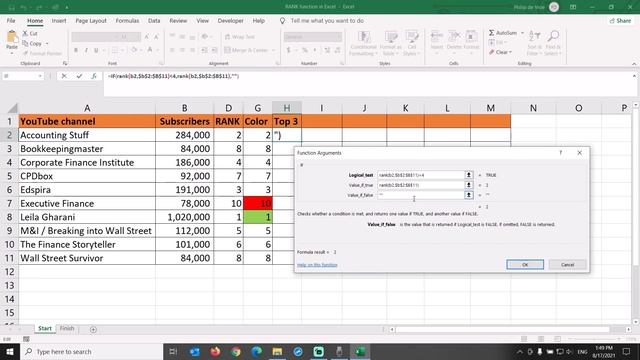Toggle Wrap Text
The height and width of the screenshot is (360, 640).
240,37
